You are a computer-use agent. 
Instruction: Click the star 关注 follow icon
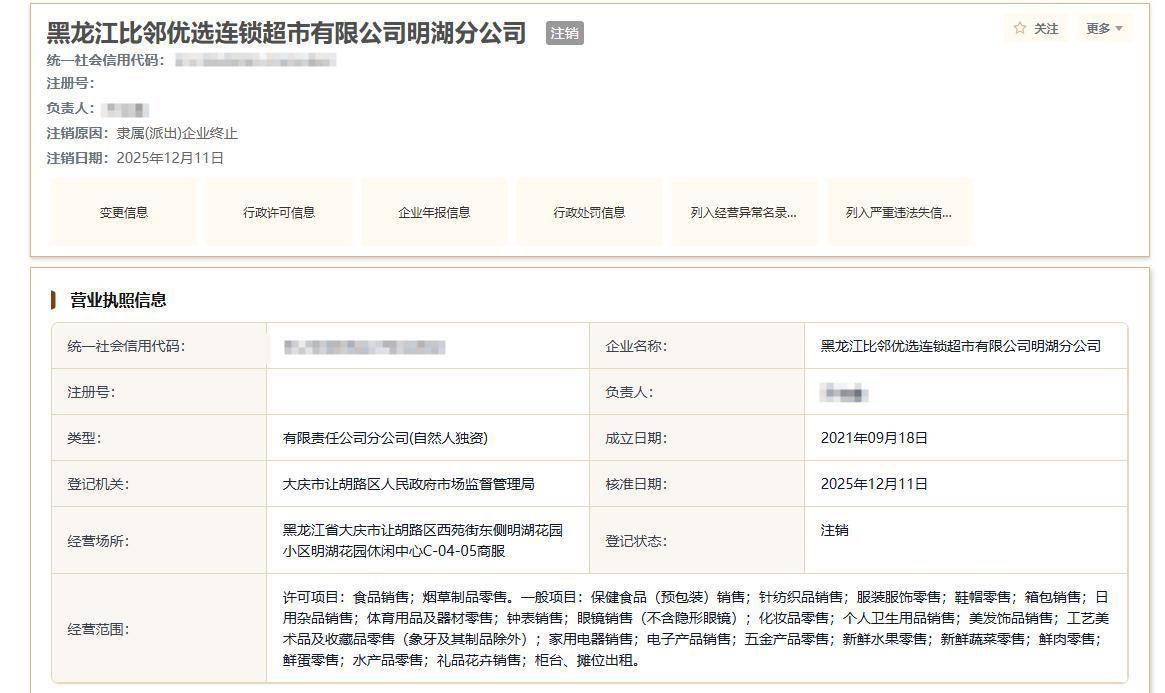point(1020,28)
